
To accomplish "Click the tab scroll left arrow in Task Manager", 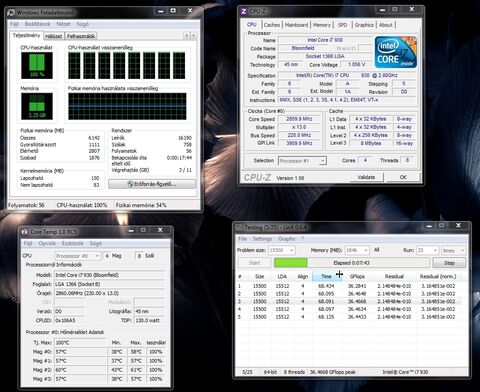I will click(187, 35).
